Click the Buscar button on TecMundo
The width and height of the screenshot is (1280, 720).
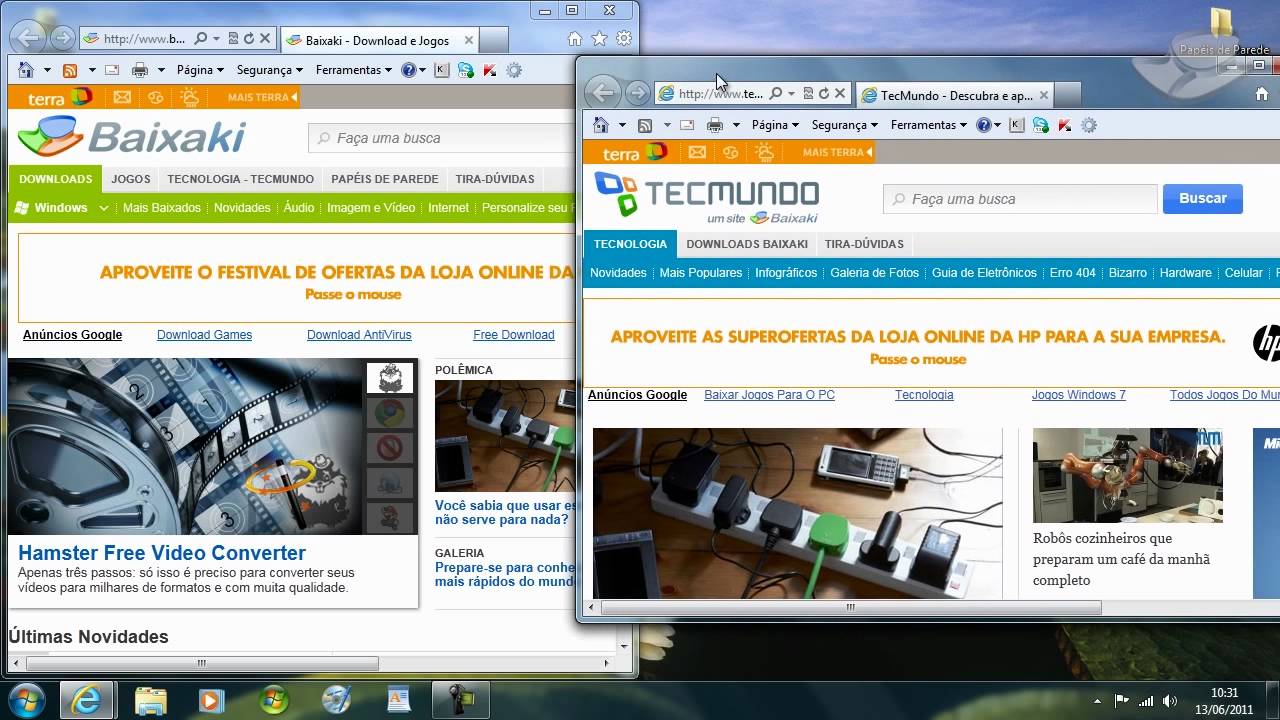click(x=1203, y=198)
